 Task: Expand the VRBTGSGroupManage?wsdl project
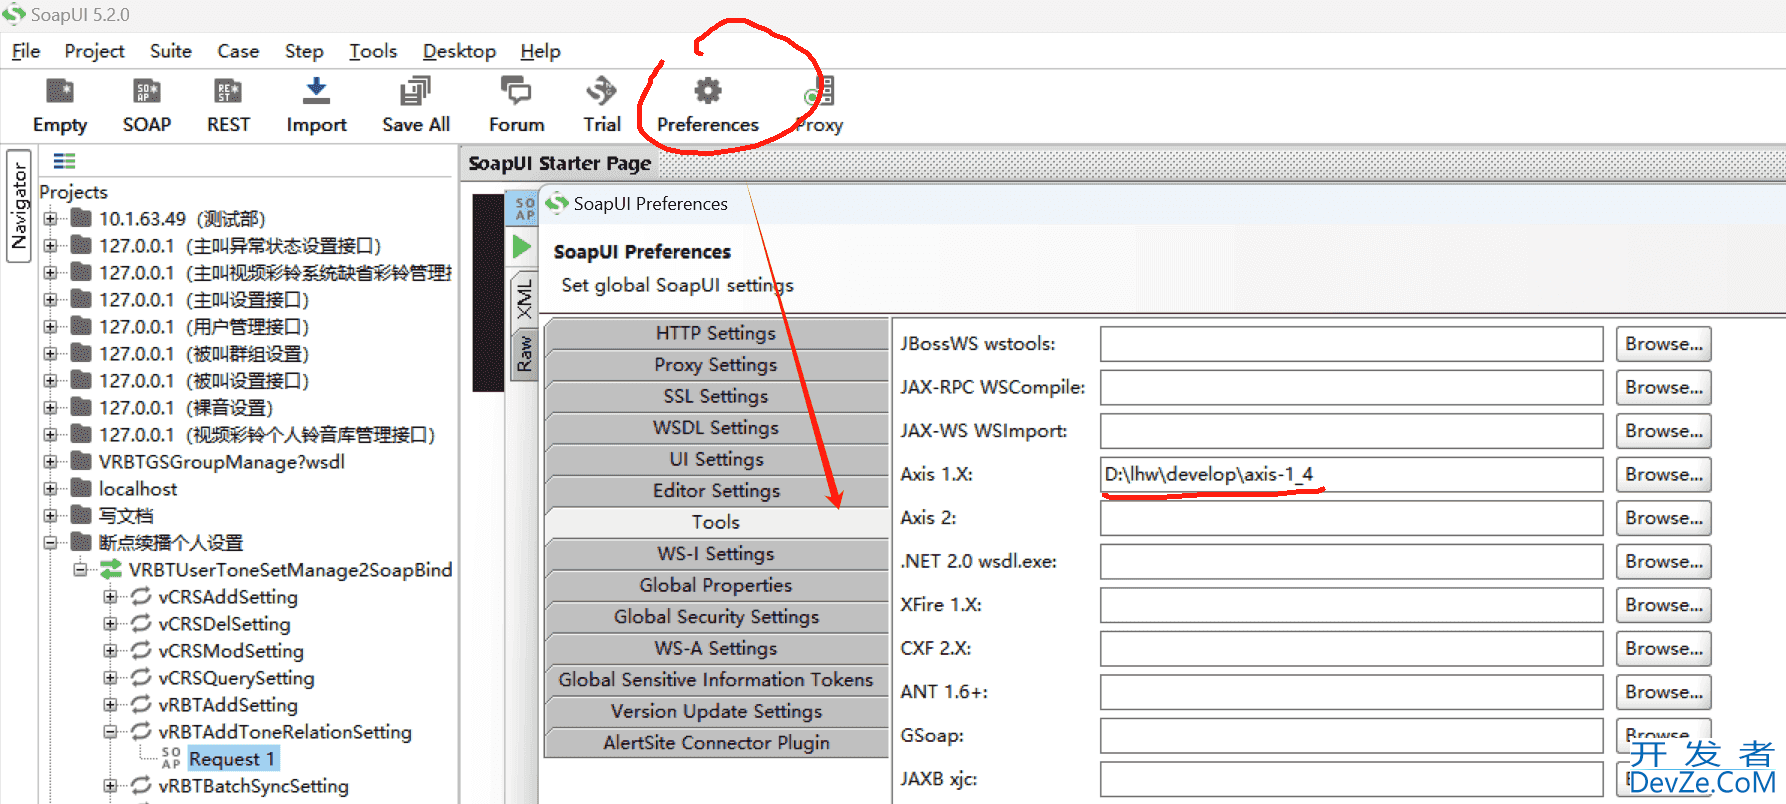point(50,462)
